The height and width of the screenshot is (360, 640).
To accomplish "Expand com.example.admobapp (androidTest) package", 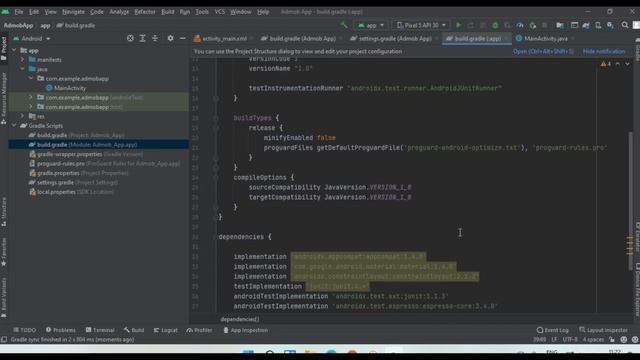I will click(31, 98).
